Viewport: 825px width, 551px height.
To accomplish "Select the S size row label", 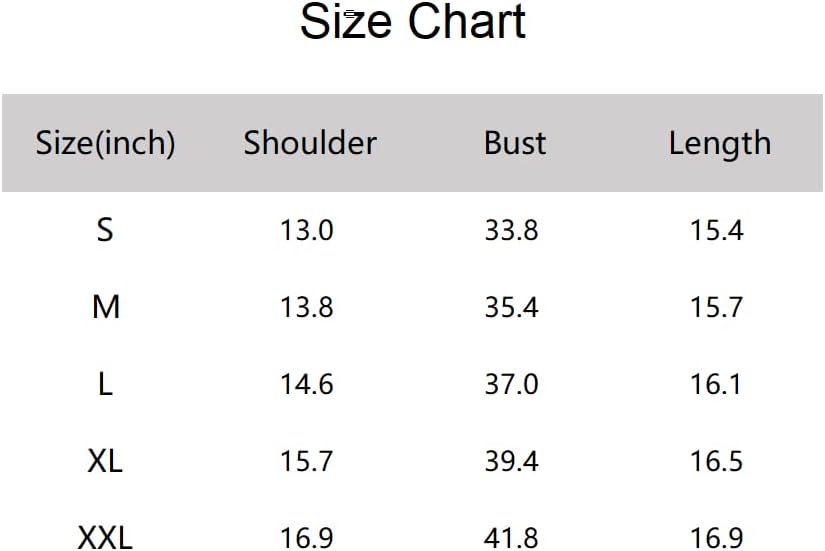I will click(x=105, y=230).
